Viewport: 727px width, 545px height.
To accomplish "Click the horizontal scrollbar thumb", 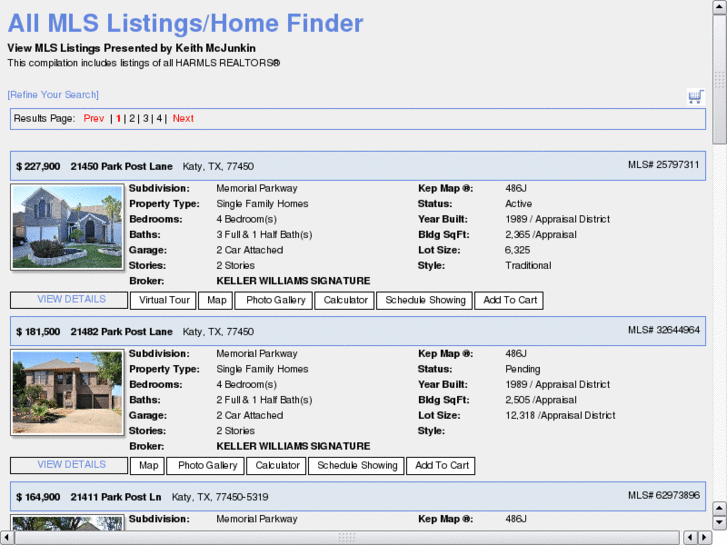I will click(x=347, y=537).
